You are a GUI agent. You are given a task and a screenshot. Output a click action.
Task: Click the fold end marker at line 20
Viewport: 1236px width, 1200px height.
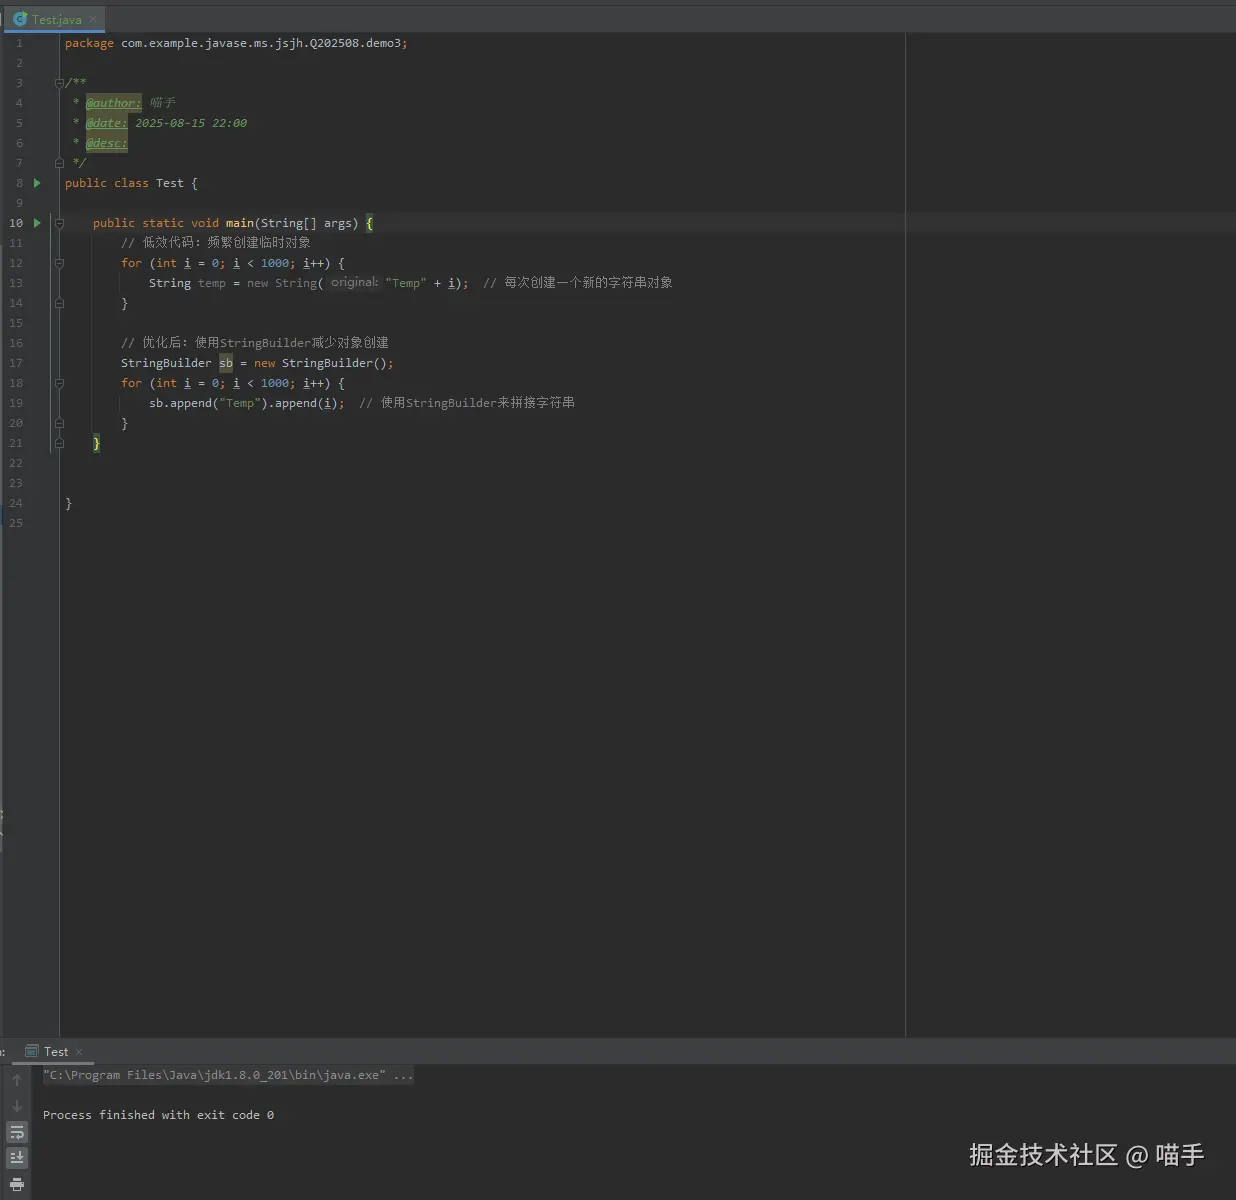point(59,423)
